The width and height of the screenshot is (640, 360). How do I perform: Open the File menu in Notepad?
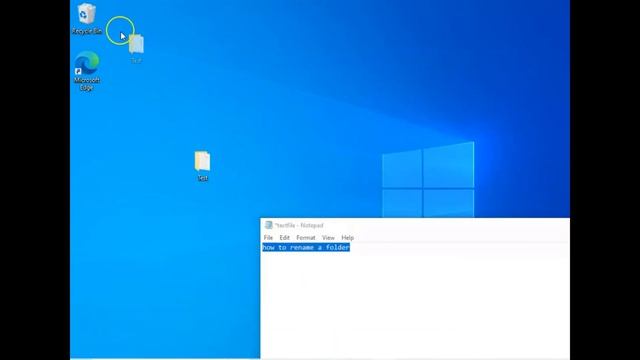[x=268, y=238]
